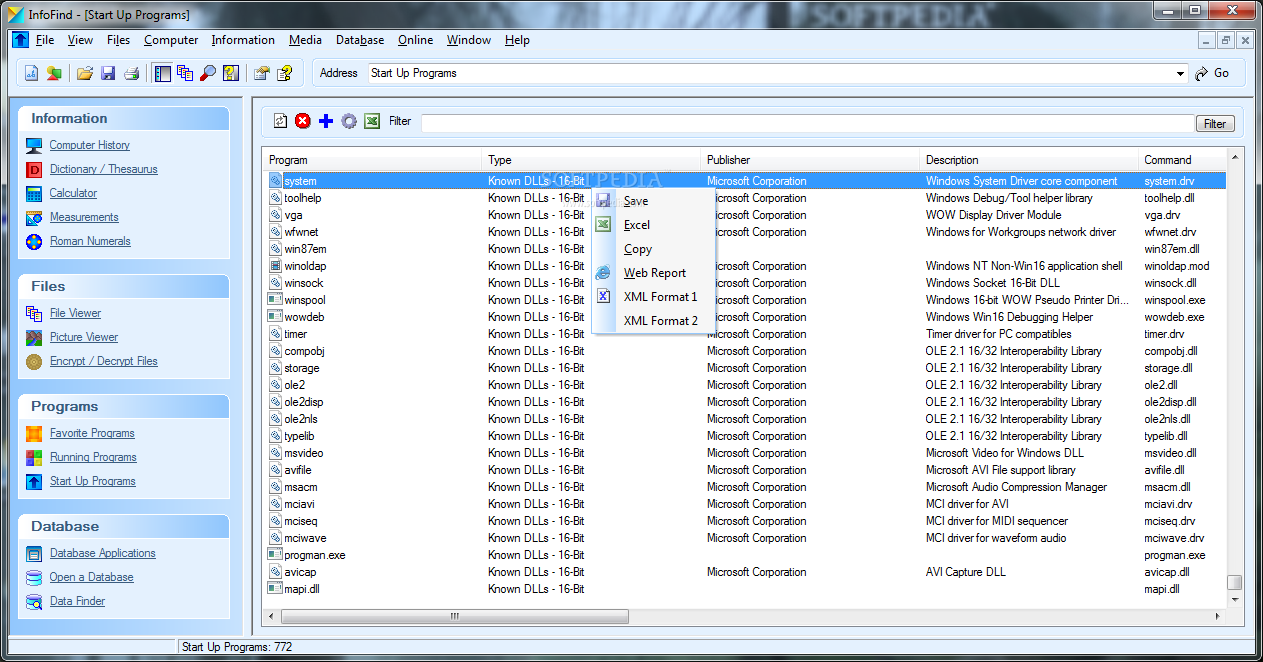Click the magnifying glass search icon

(208, 73)
